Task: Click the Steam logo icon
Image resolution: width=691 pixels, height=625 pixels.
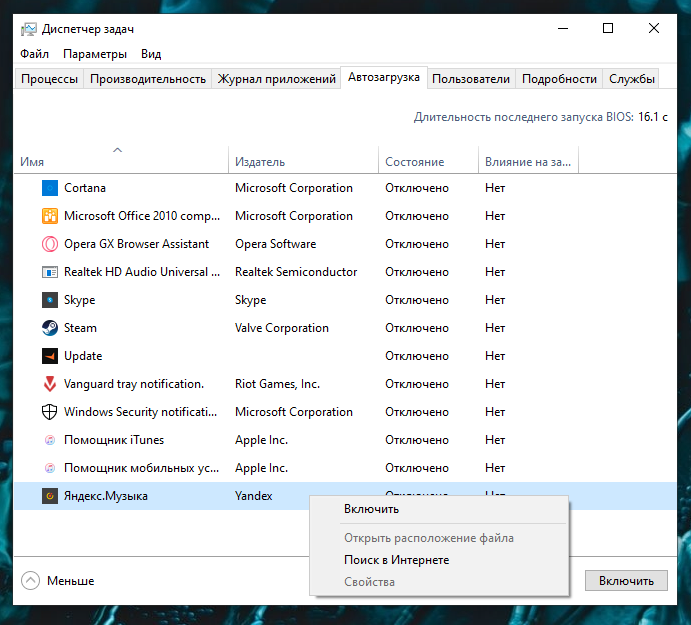Action: pos(50,328)
